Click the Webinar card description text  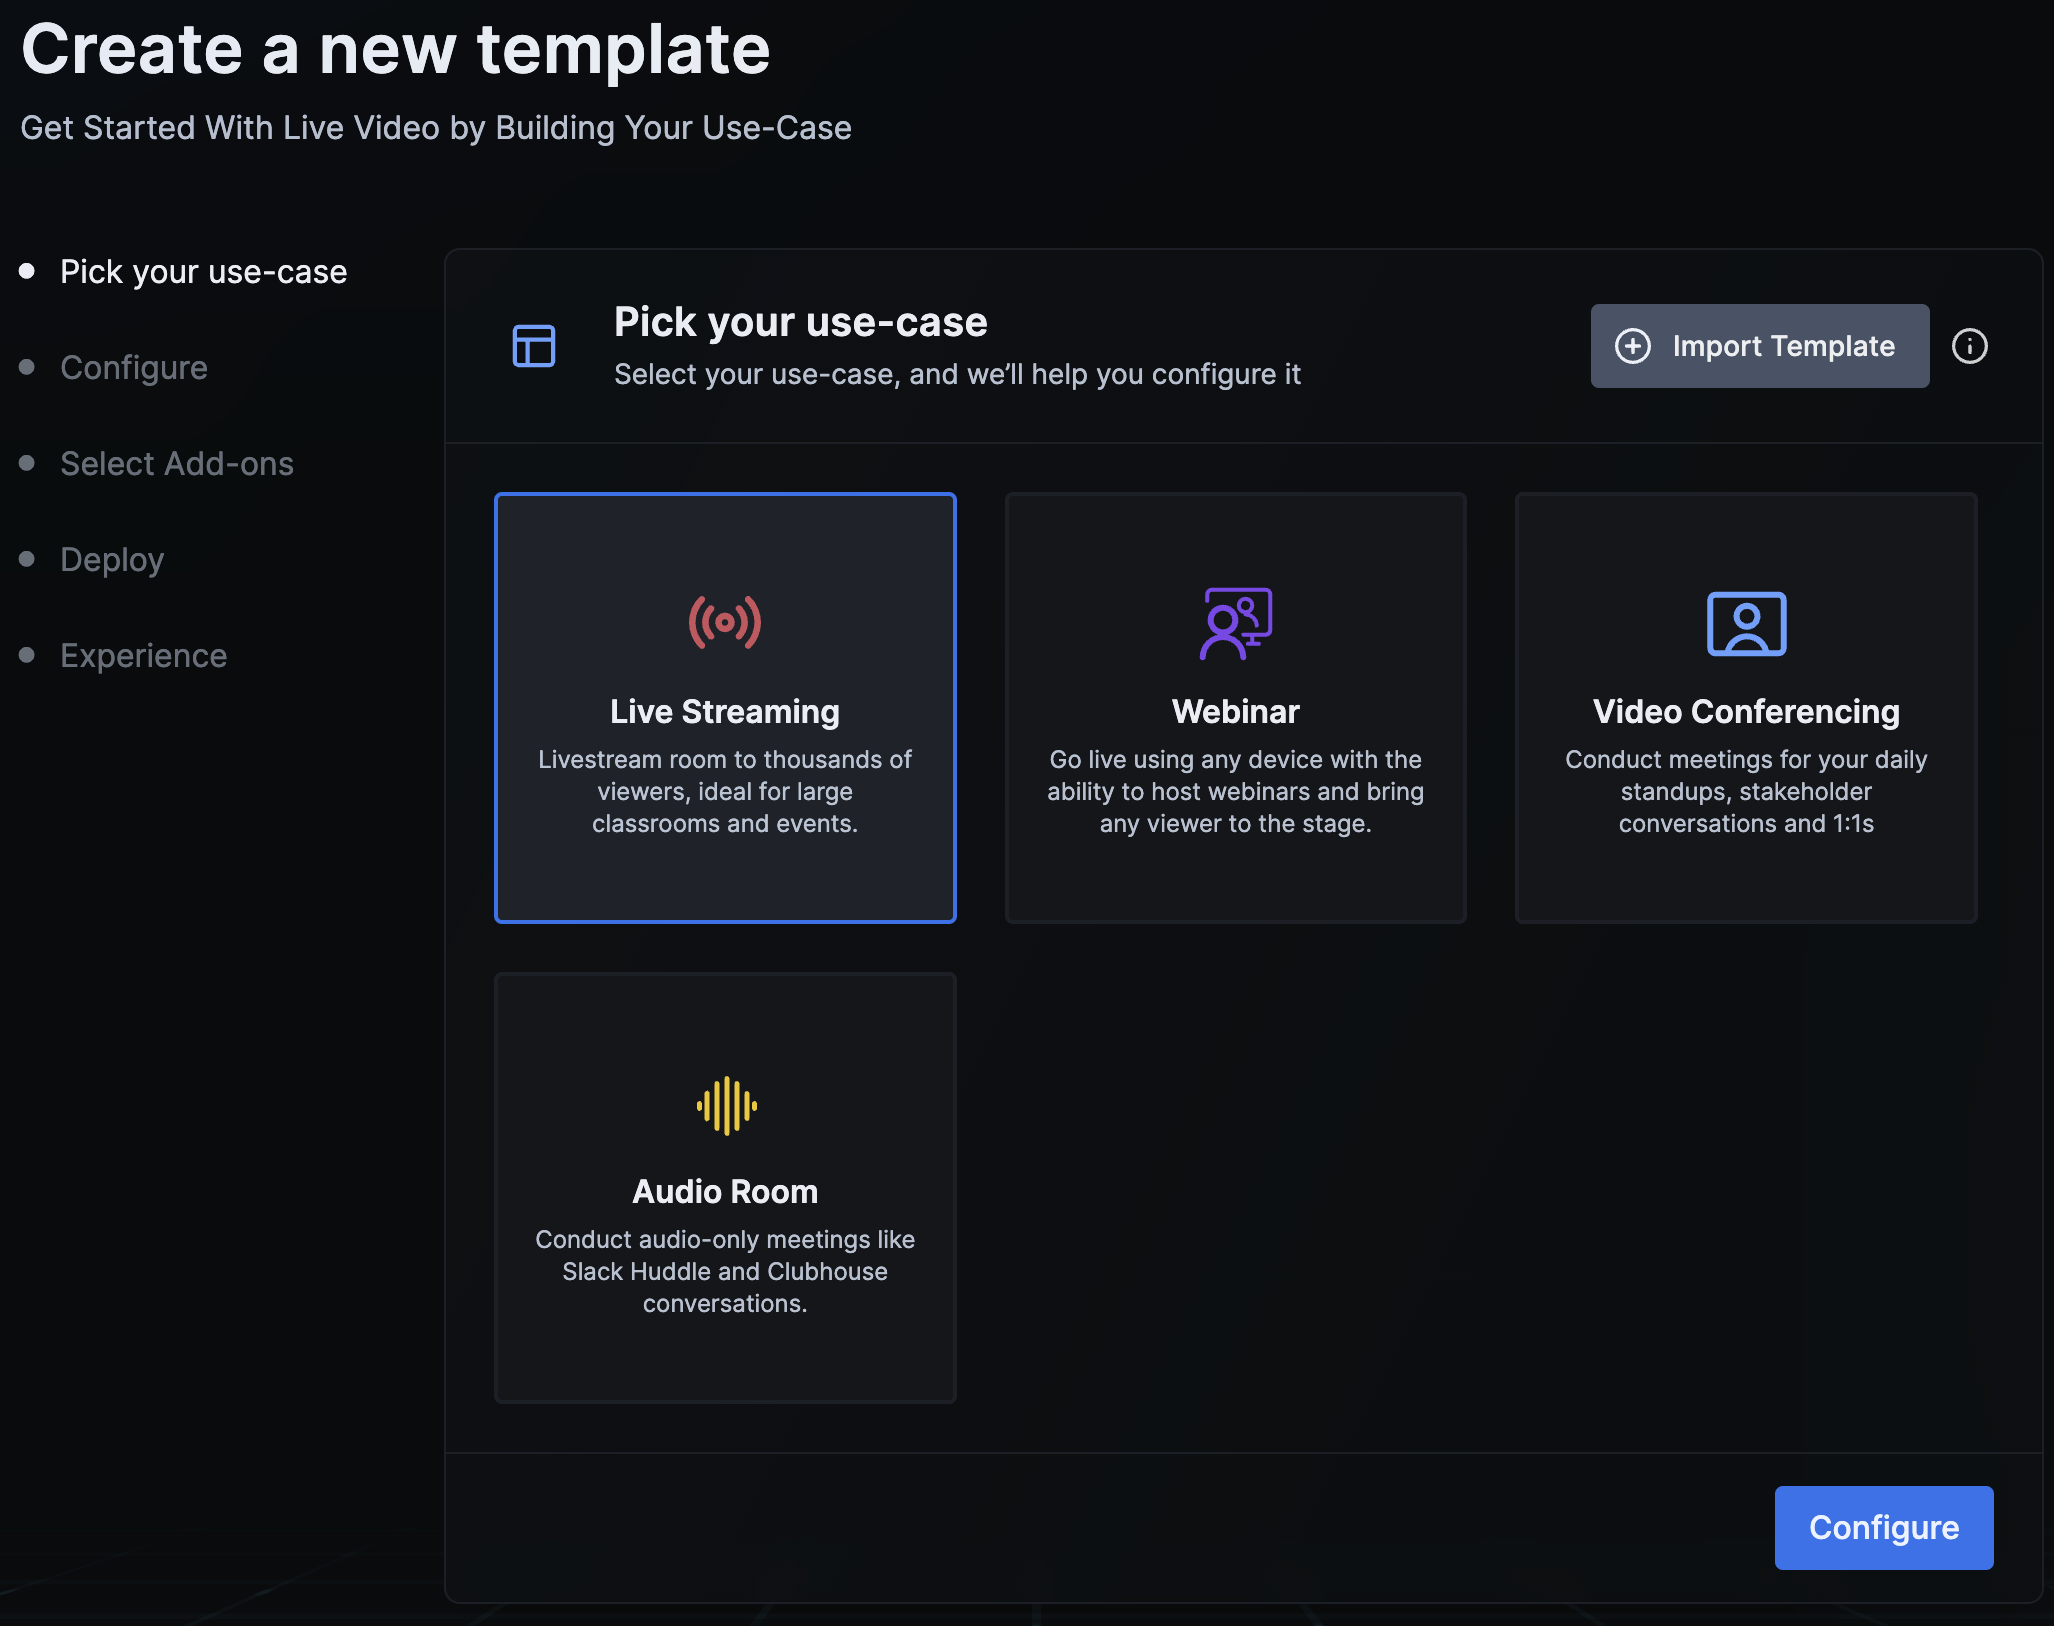click(x=1235, y=791)
